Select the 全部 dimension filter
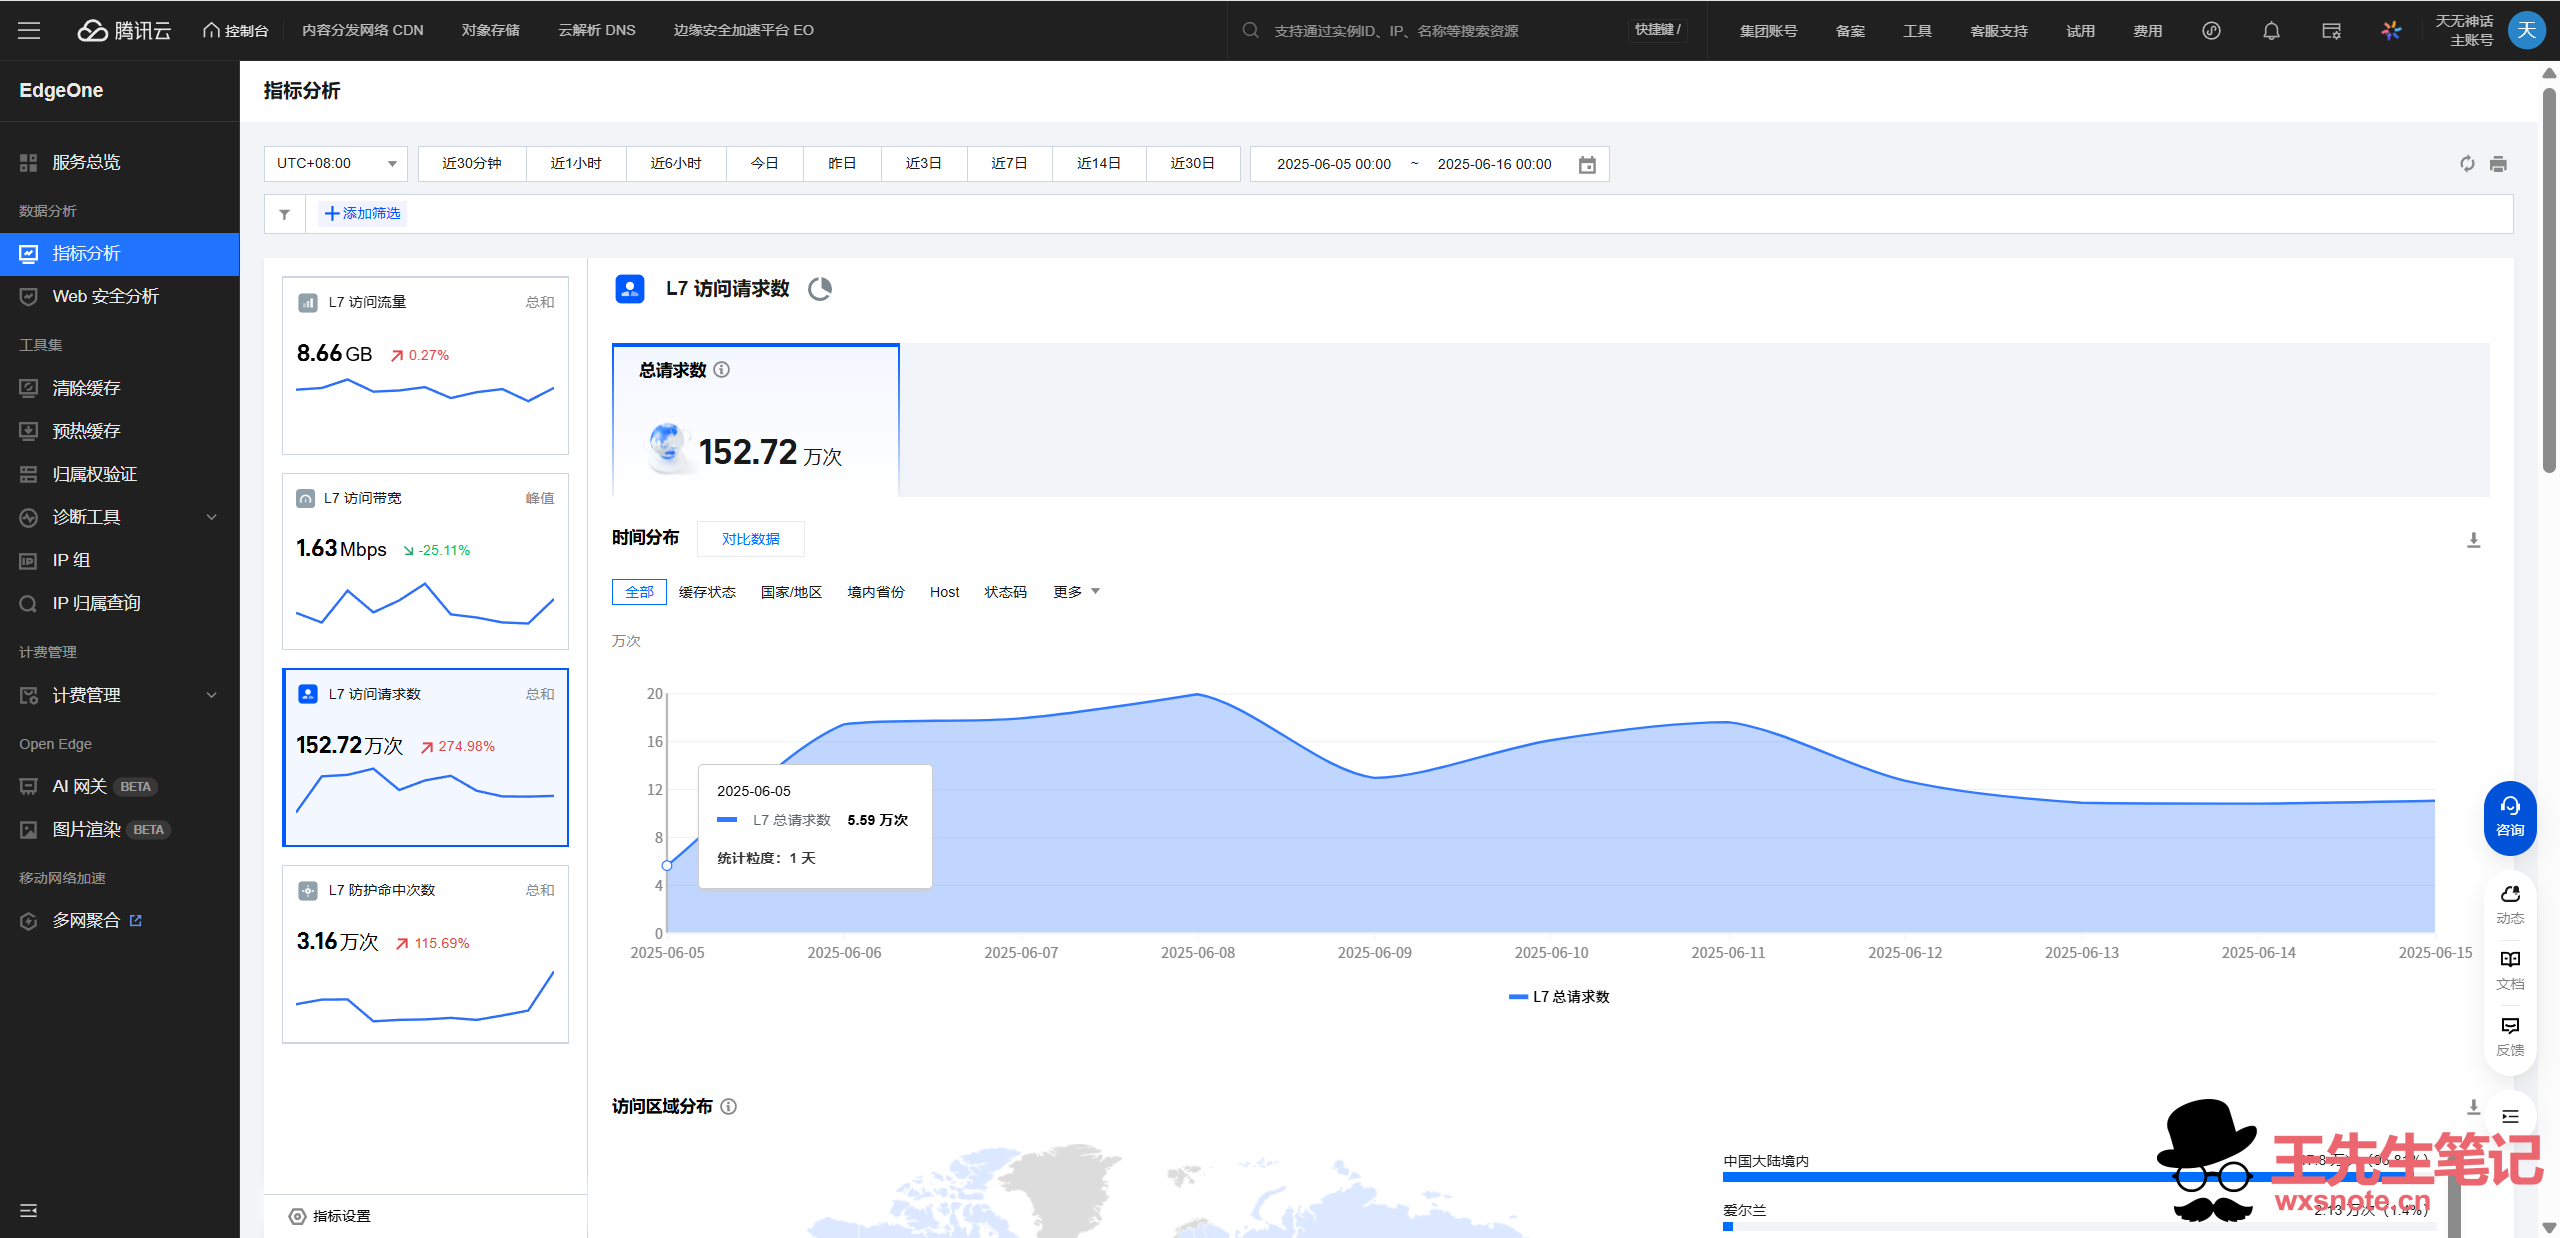 (x=639, y=592)
